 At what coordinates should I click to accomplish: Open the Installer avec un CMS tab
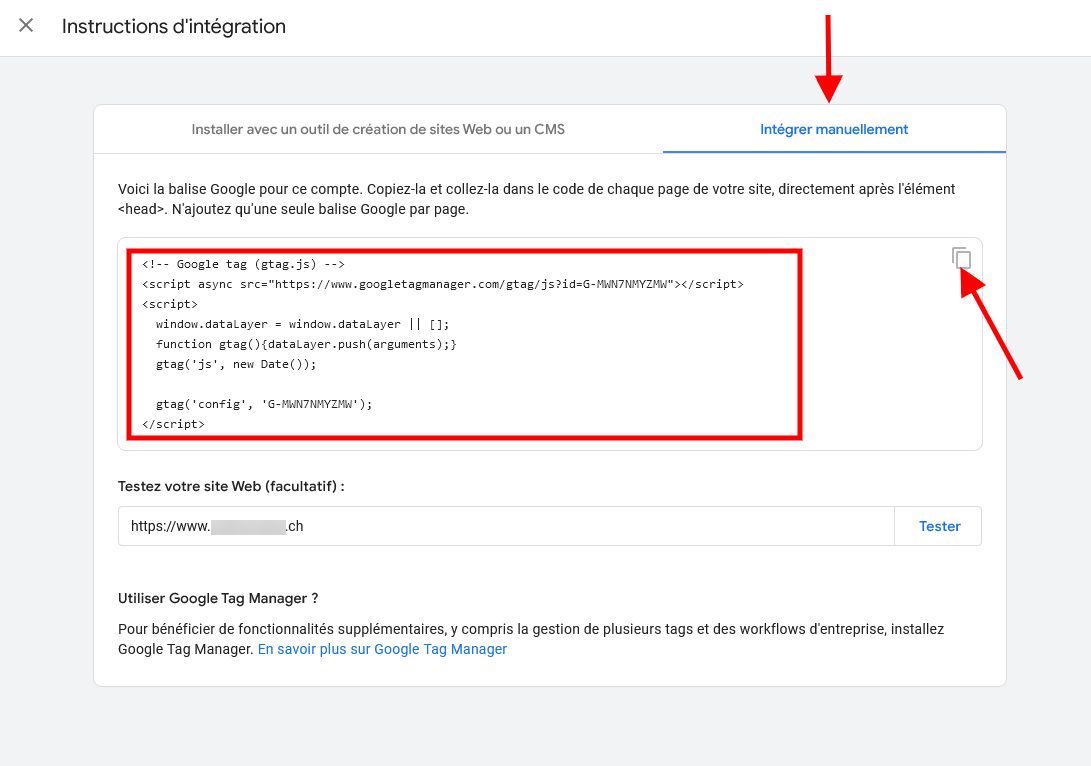[x=378, y=129]
